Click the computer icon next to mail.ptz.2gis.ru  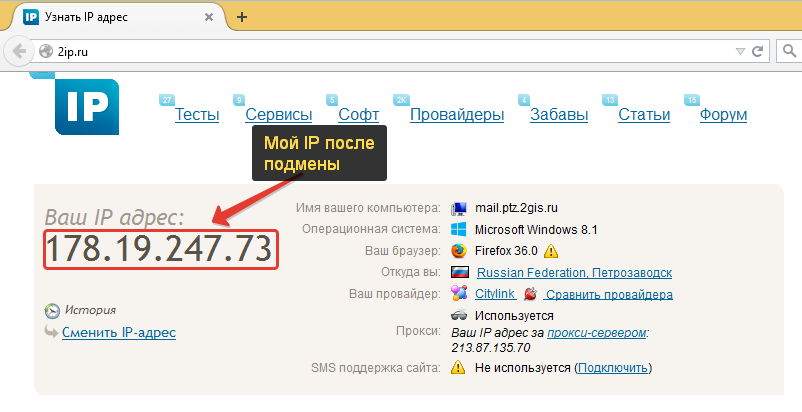pos(459,209)
